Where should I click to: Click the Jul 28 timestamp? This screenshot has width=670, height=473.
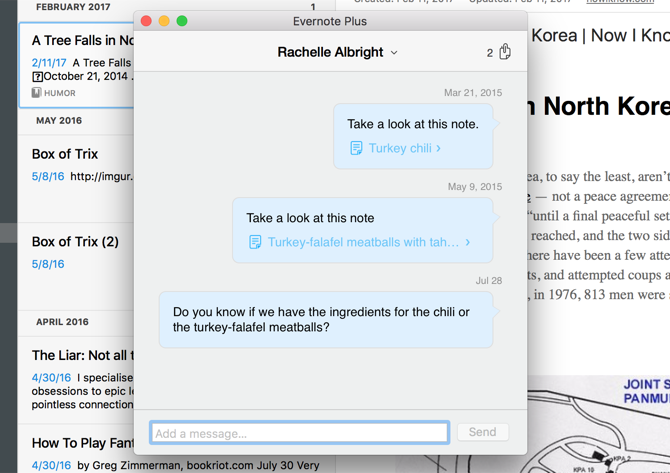pos(489,281)
